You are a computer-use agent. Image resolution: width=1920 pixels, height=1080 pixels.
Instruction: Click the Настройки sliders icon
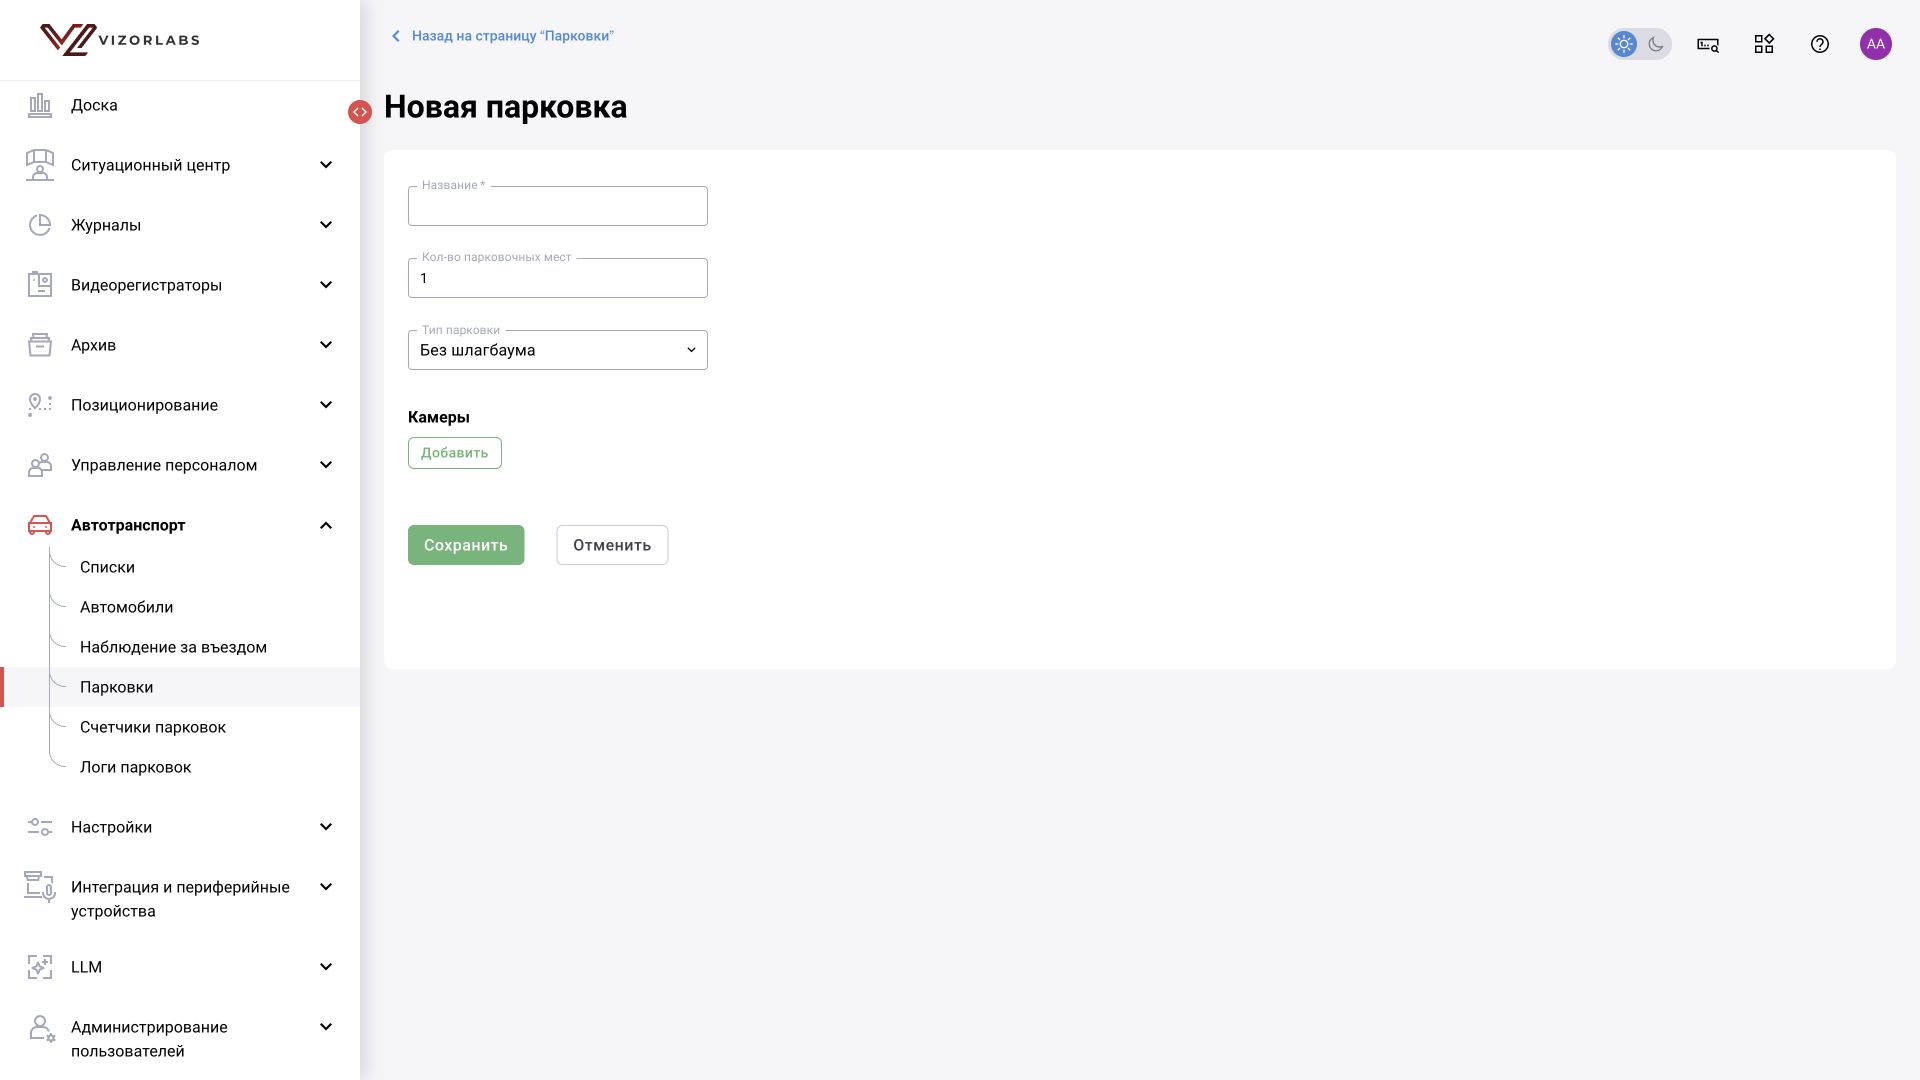click(40, 827)
